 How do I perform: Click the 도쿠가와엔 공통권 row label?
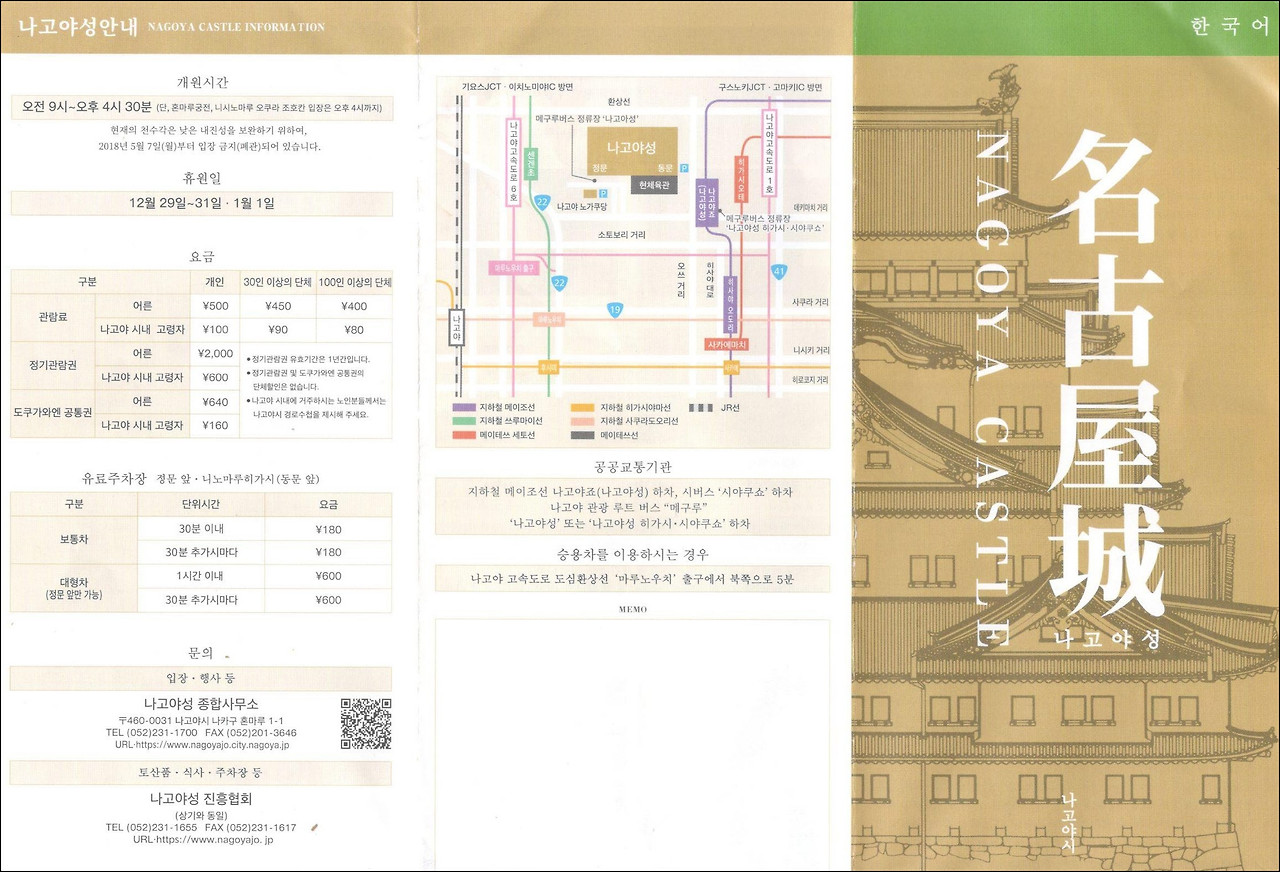click(x=52, y=413)
